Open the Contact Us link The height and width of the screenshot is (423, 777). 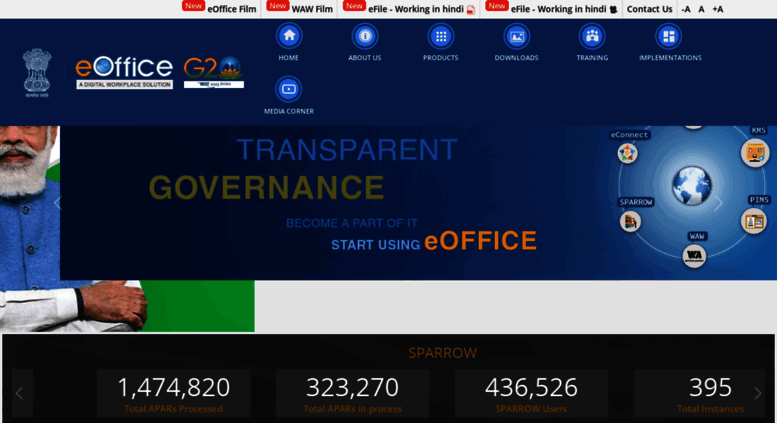pos(649,9)
